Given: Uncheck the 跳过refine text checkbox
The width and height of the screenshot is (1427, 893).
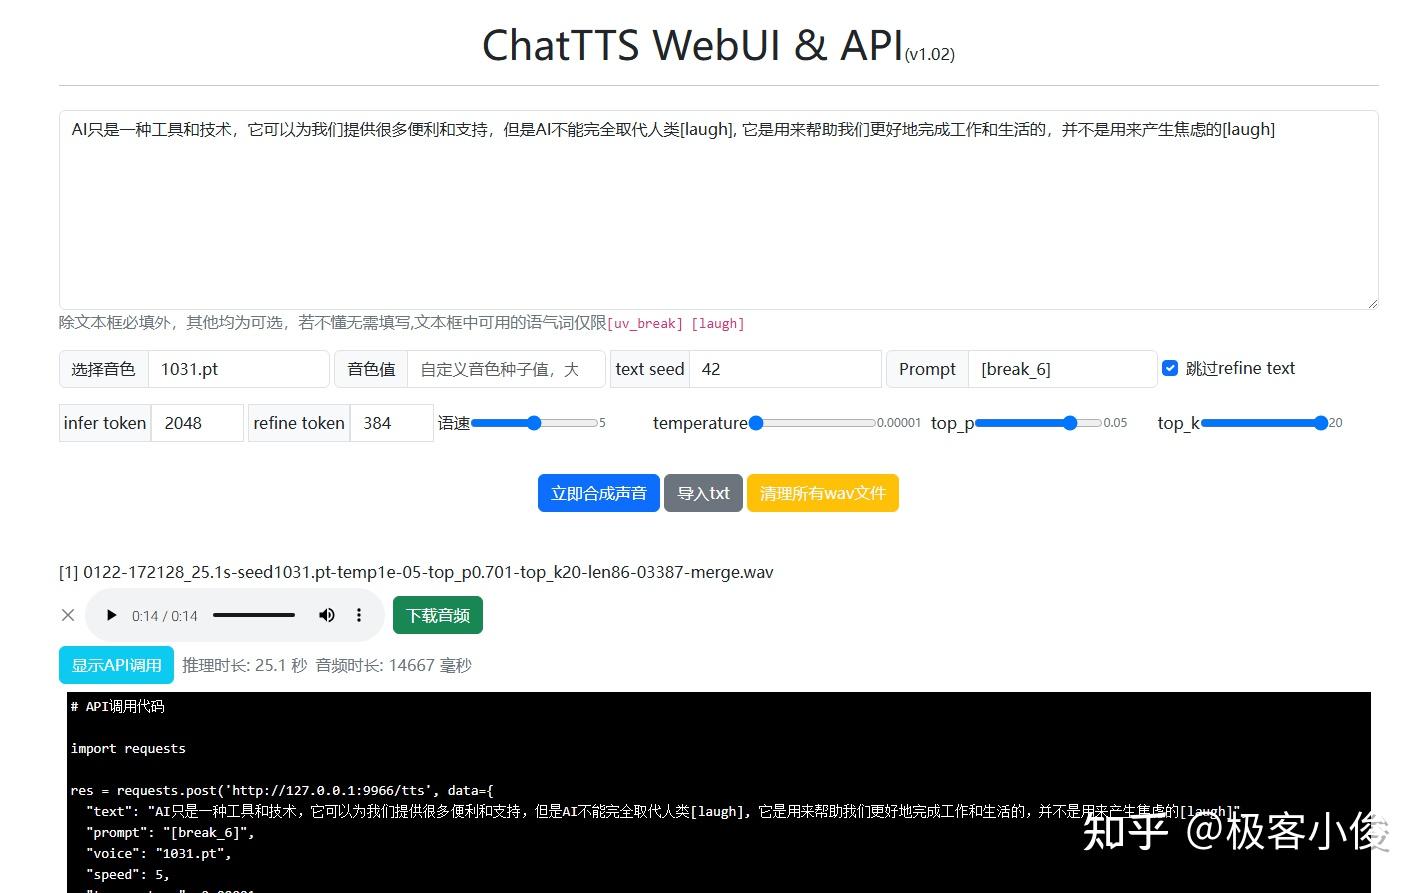Looking at the screenshot, I should pyautogui.click(x=1169, y=367).
